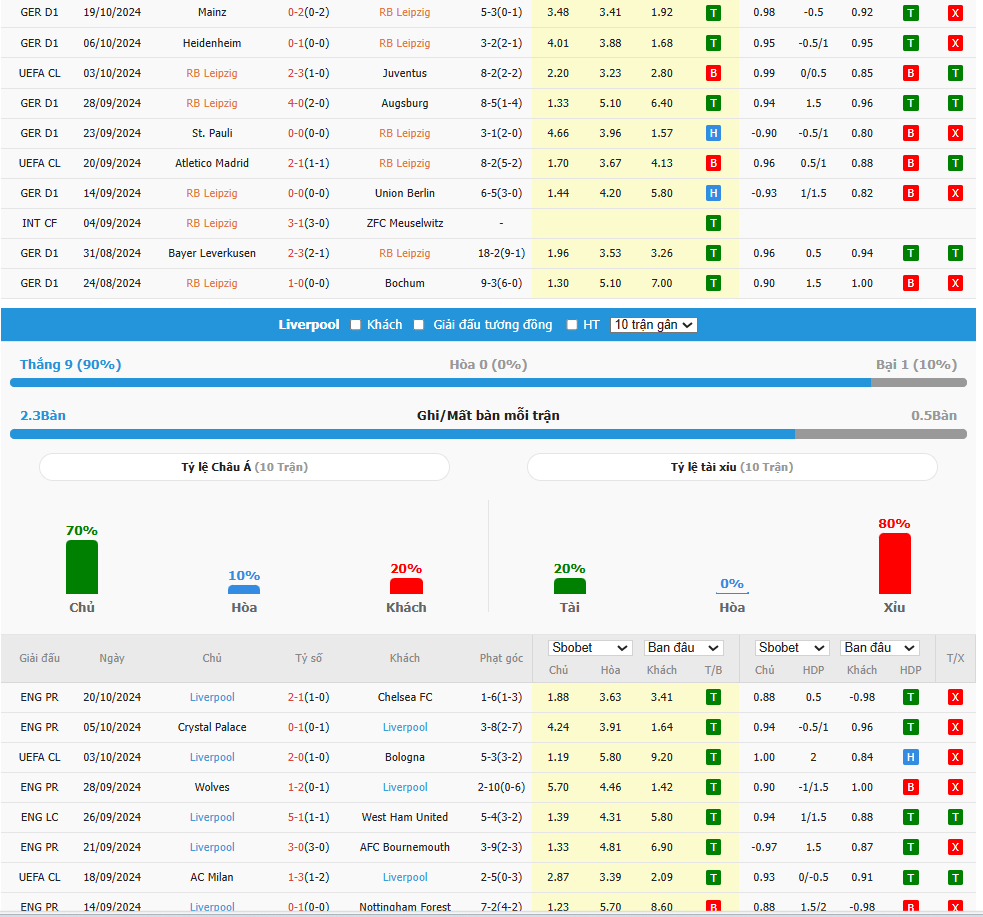
Task: Click green T result icon in Chelsea FC row
Action: [713, 697]
